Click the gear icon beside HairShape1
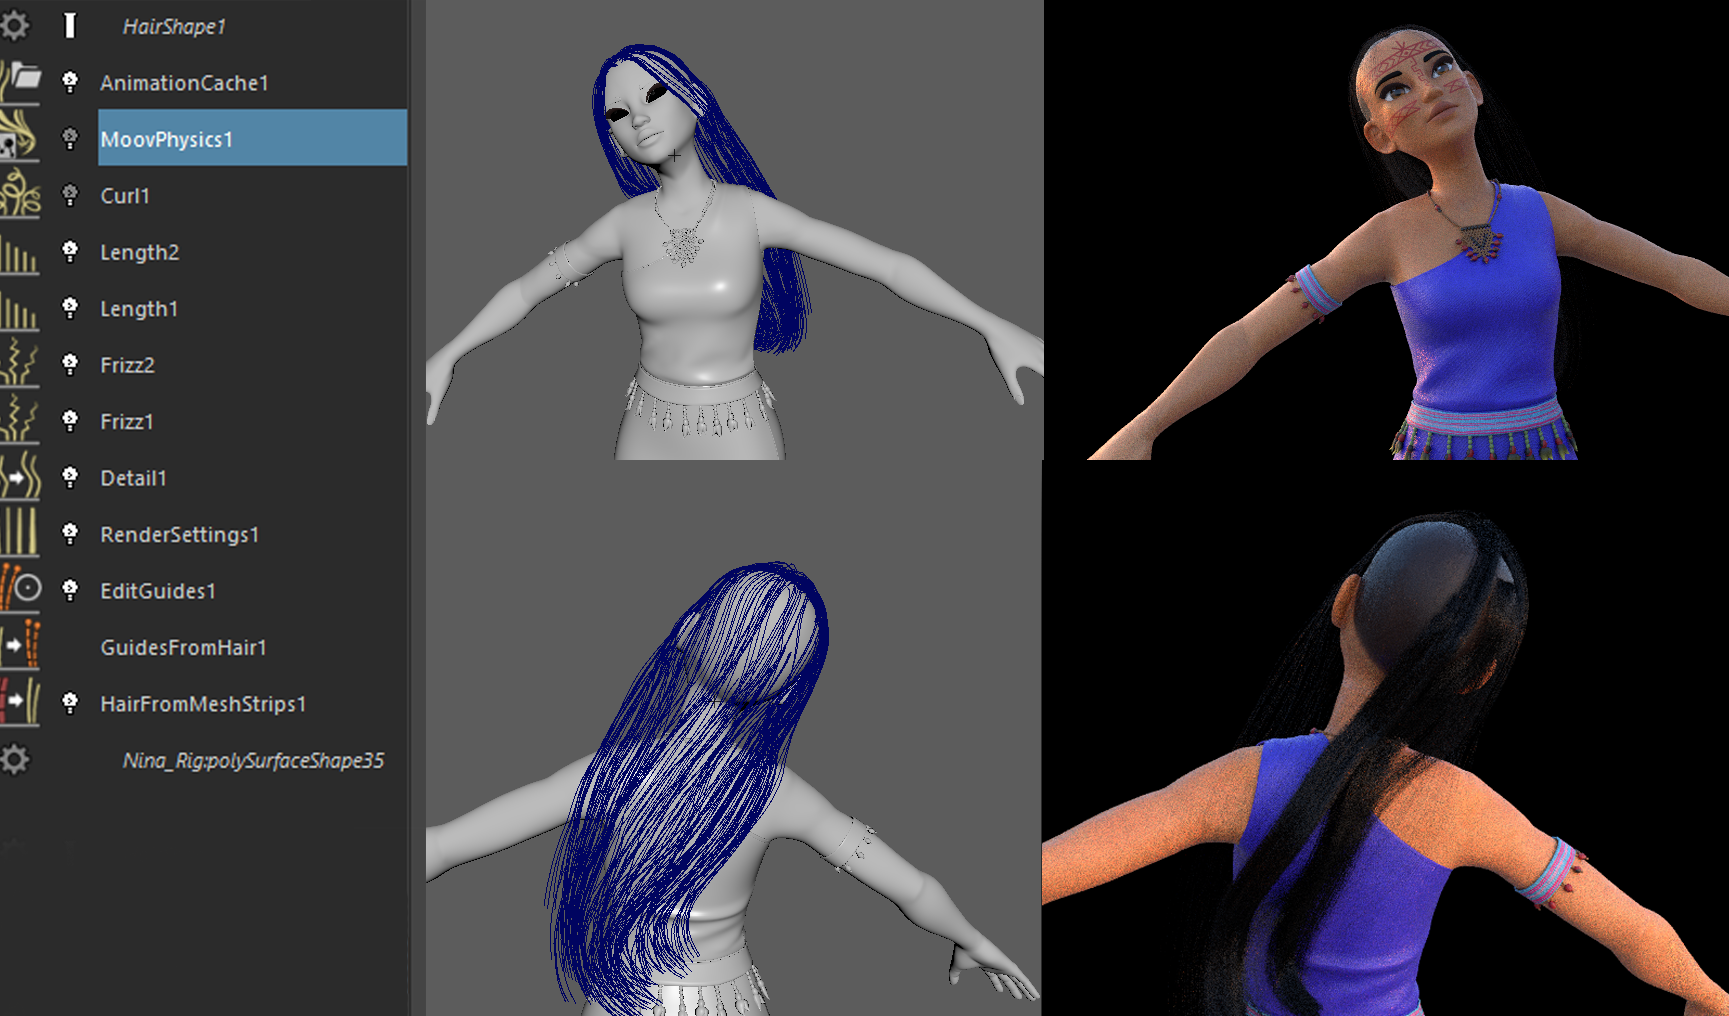This screenshot has height=1016, width=1729. tap(15, 25)
